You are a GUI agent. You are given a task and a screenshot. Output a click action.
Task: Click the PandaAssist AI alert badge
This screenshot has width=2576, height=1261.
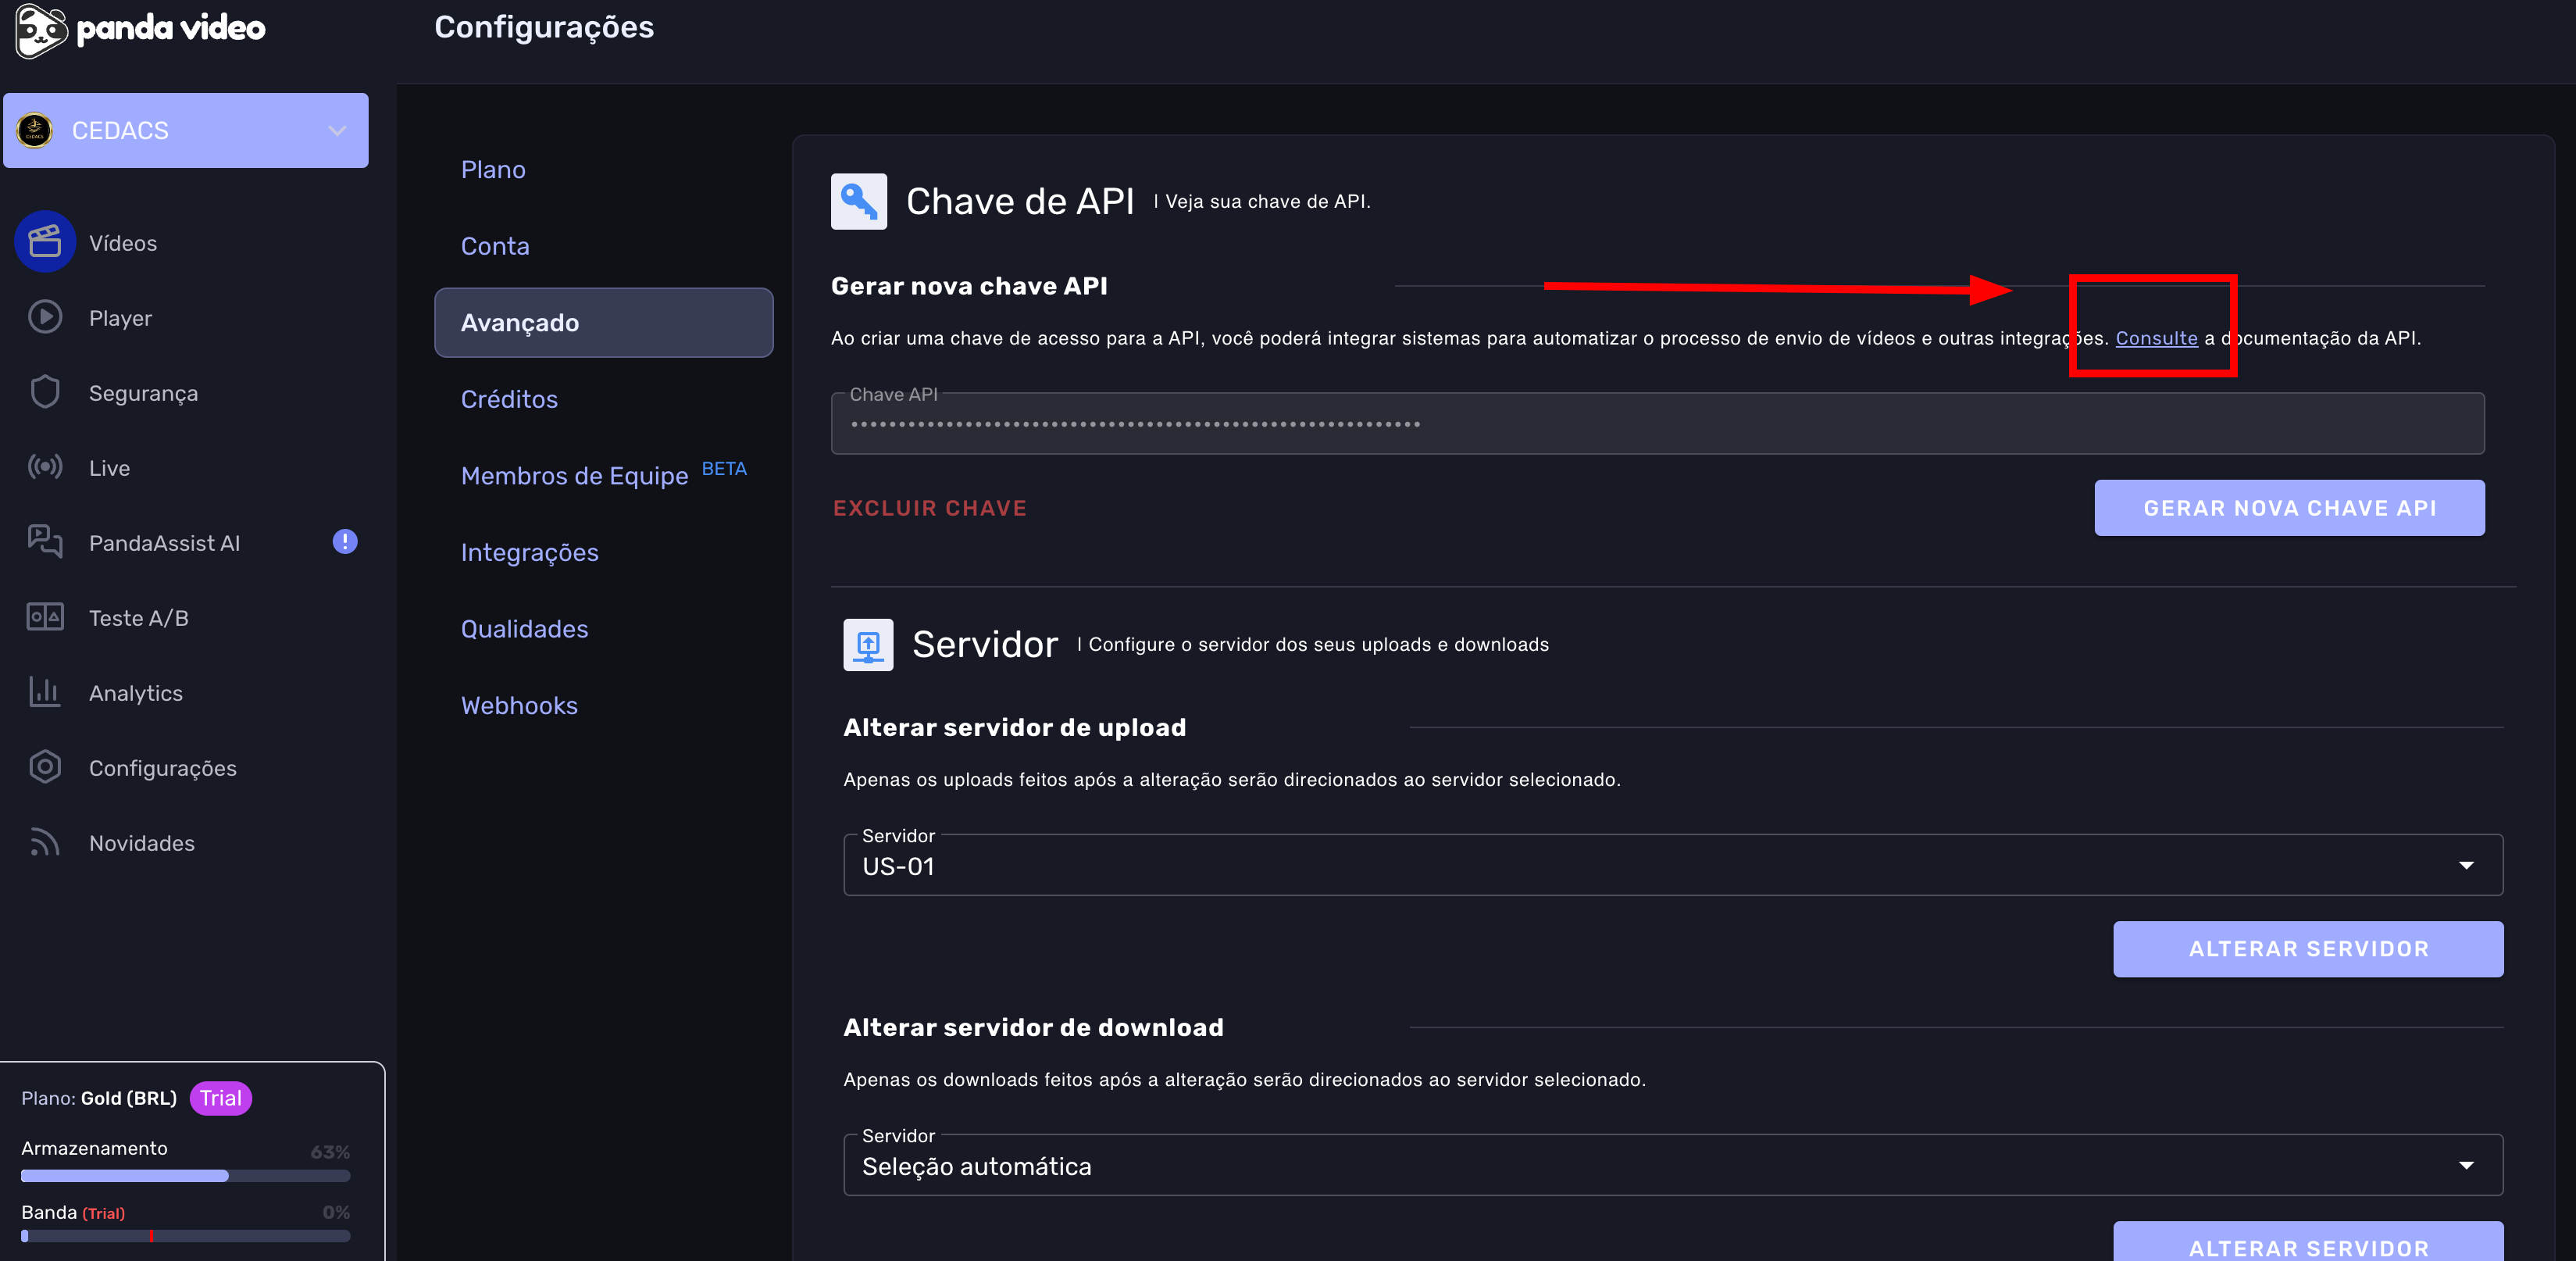point(345,542)
